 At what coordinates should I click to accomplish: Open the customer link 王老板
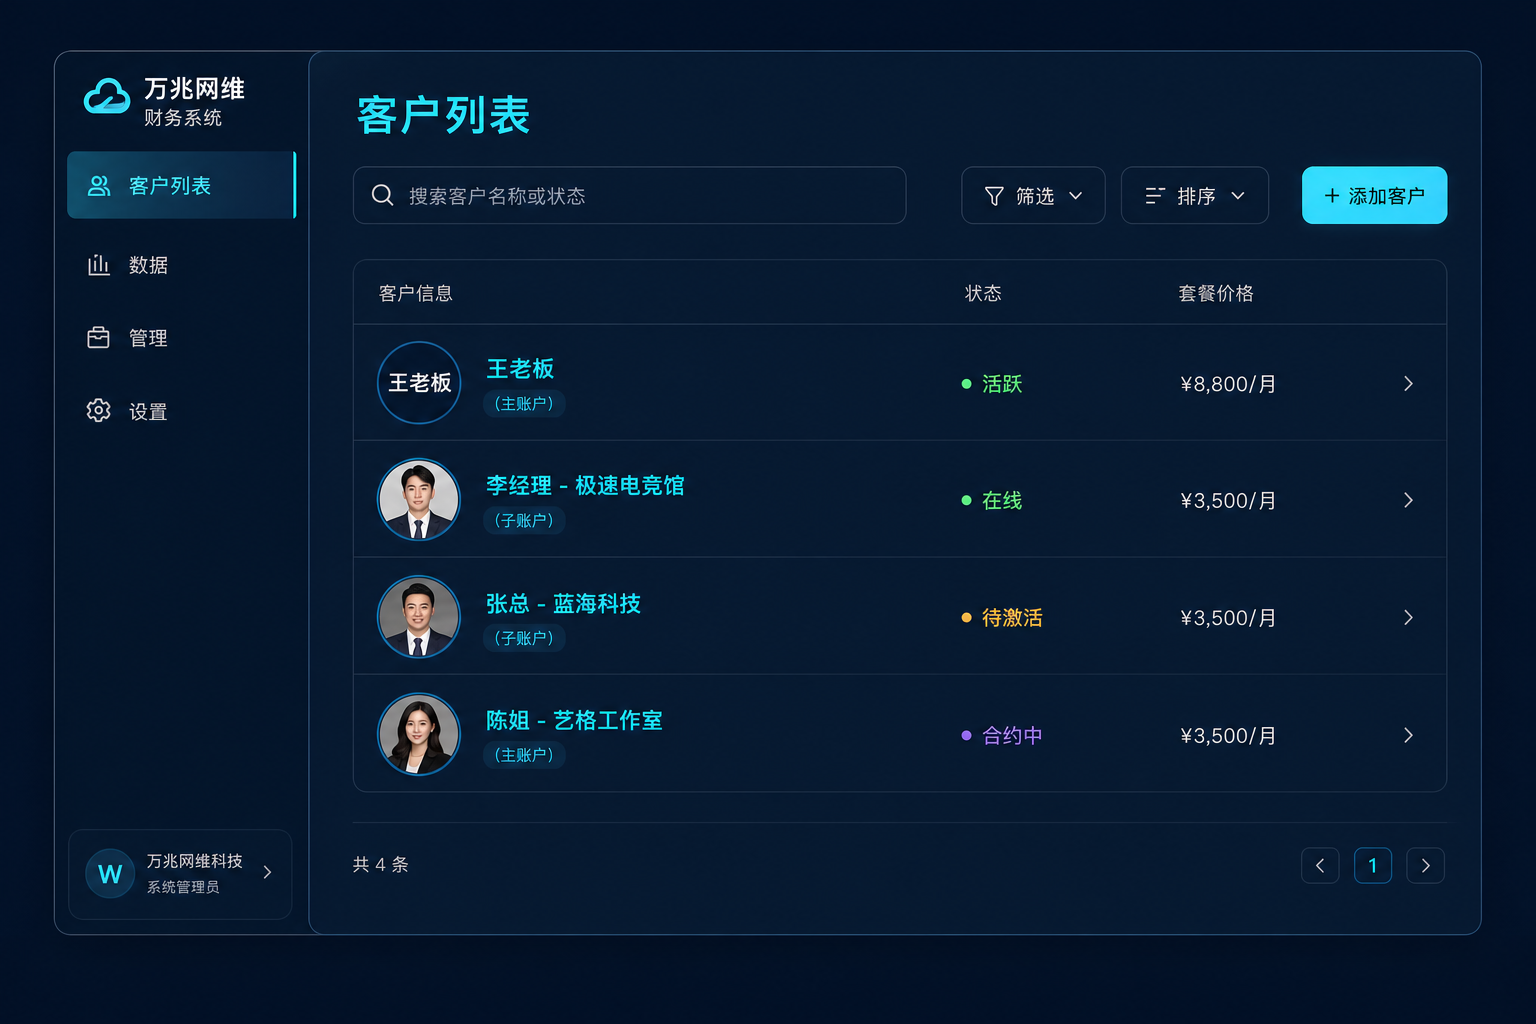click(x=520, y=369)
